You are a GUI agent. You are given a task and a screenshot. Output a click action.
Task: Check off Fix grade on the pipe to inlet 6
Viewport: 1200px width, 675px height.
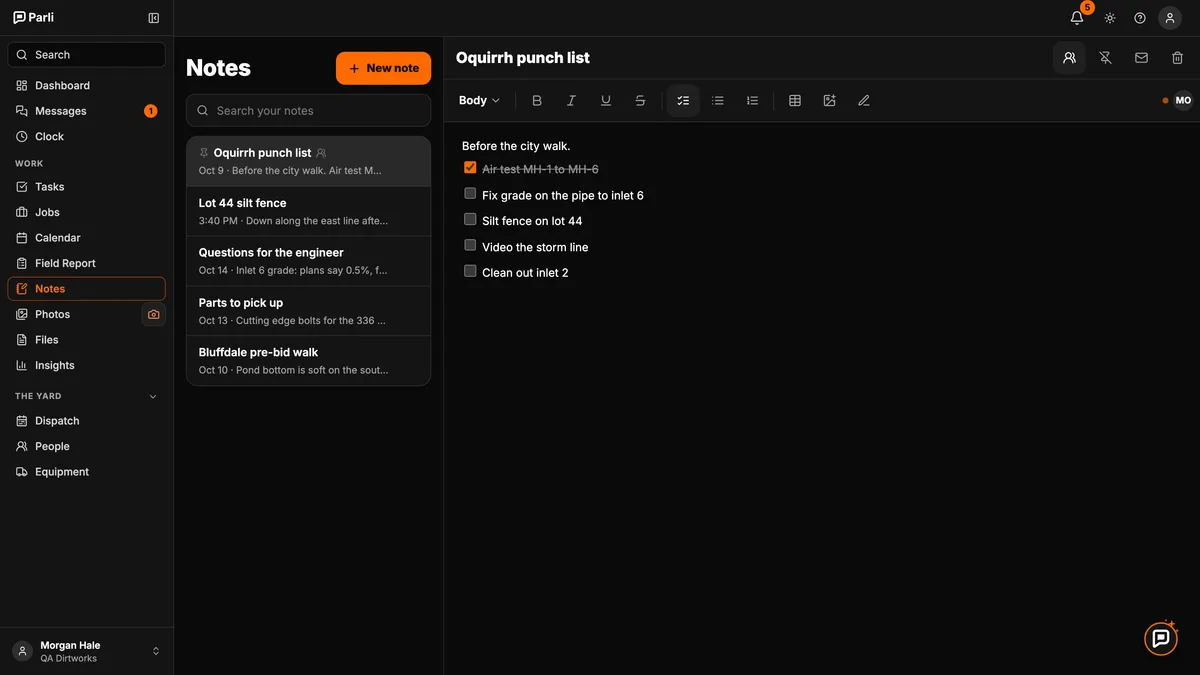(x=470, y=194)
